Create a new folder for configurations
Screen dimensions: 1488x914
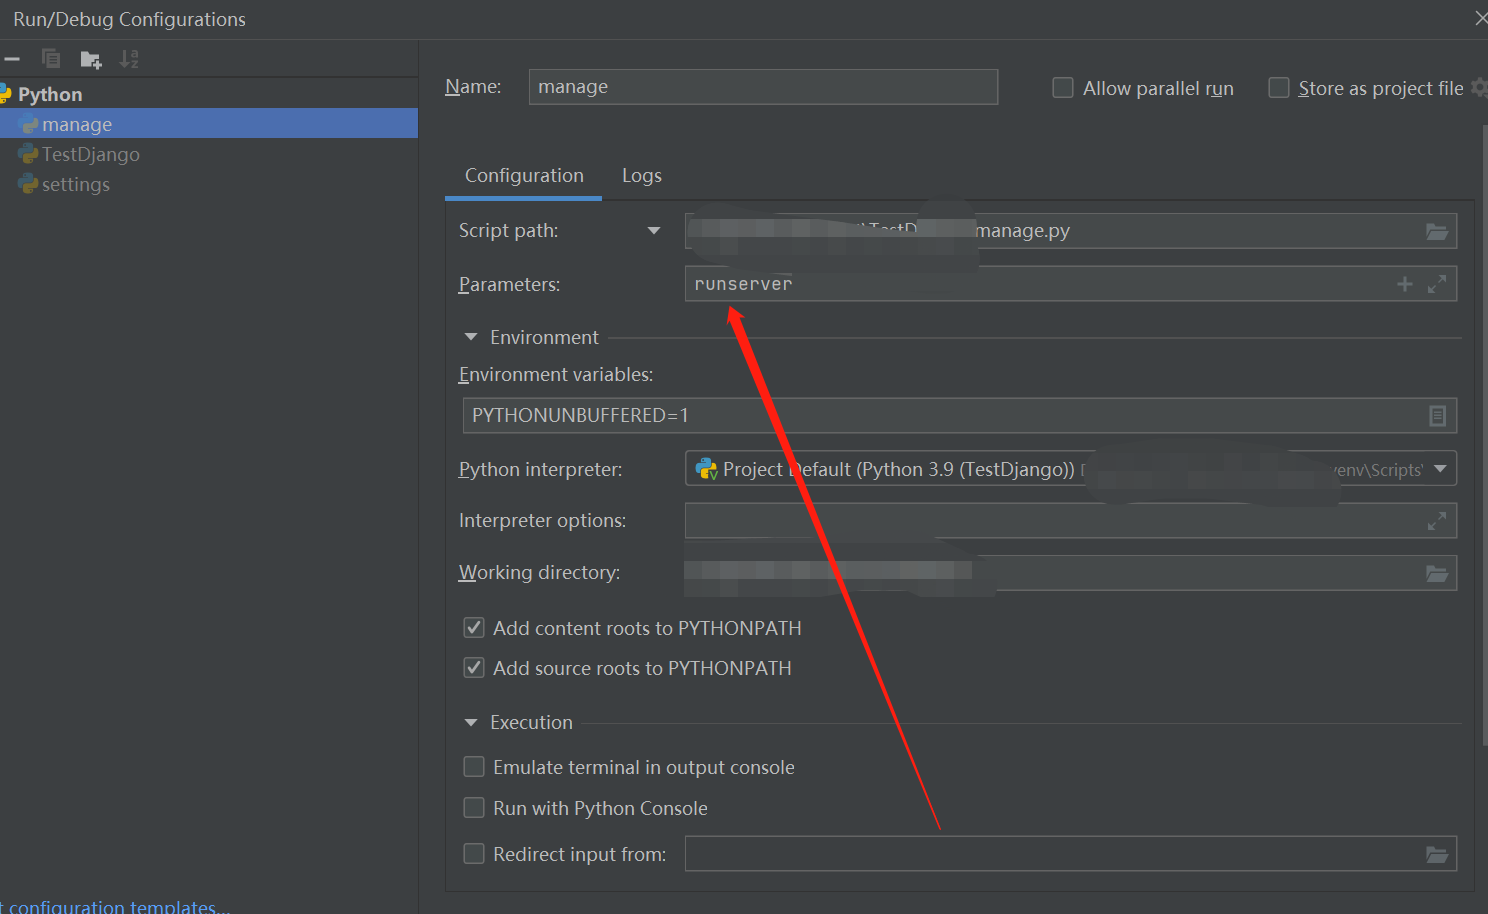[x=90, y=58]
